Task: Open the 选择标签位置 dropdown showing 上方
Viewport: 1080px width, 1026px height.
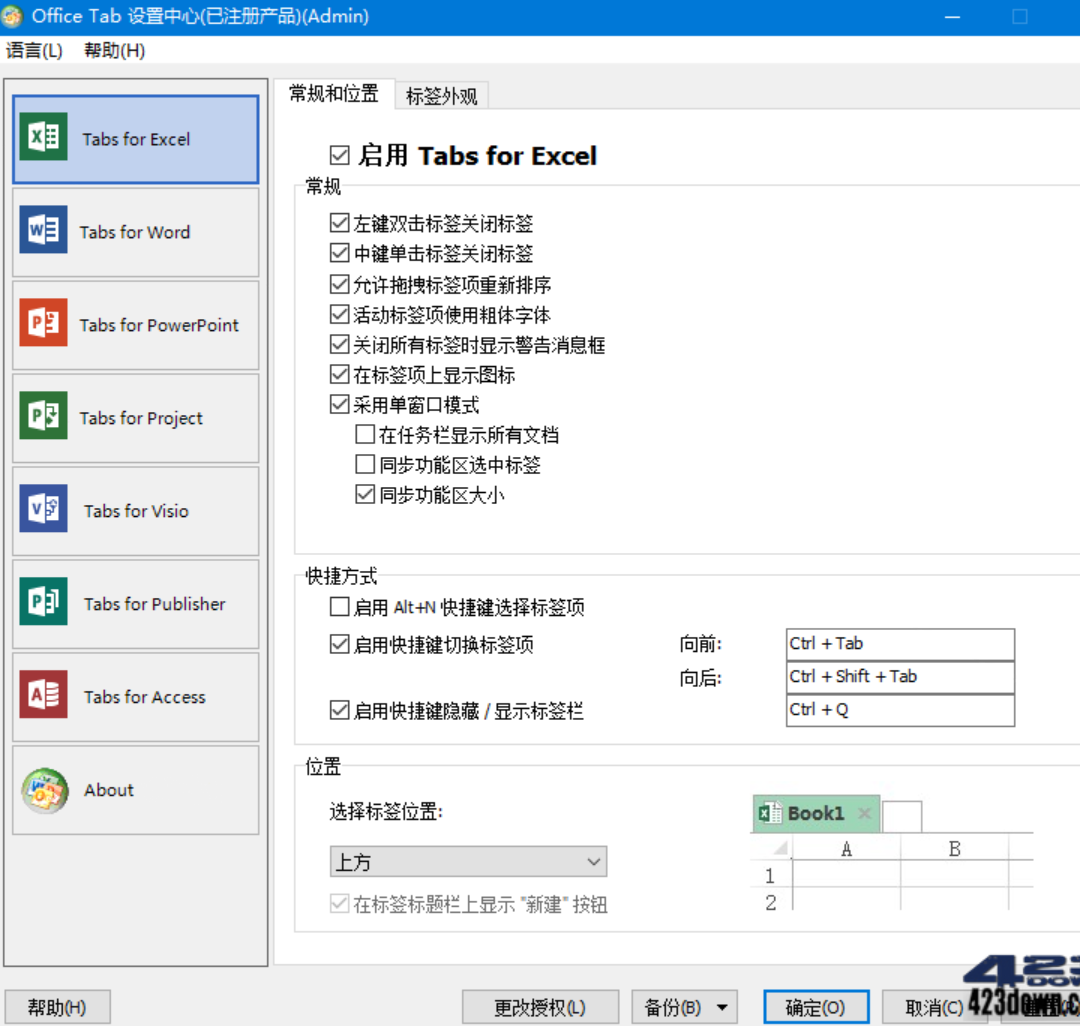Action: [x=468, y=861]
